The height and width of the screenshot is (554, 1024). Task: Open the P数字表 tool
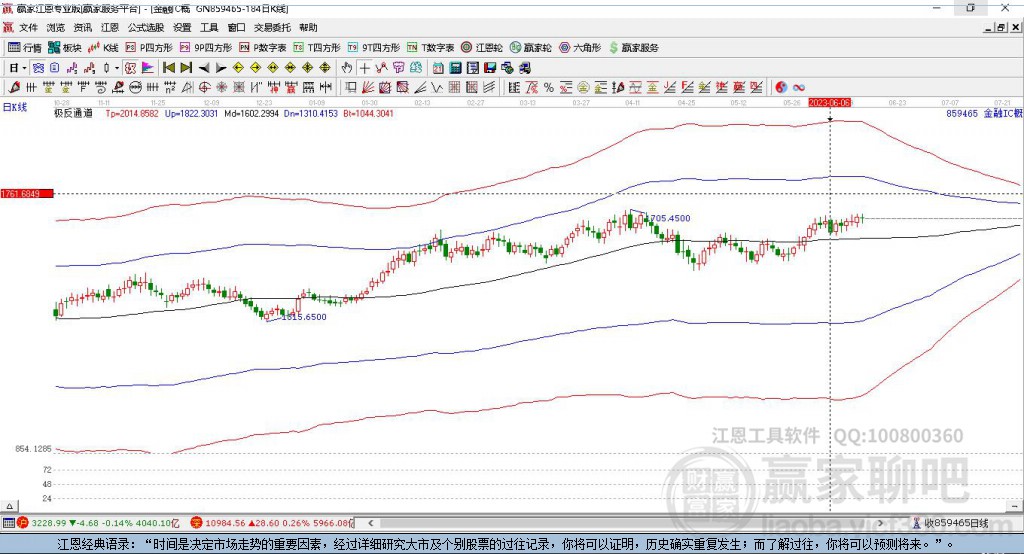(263, 48)
